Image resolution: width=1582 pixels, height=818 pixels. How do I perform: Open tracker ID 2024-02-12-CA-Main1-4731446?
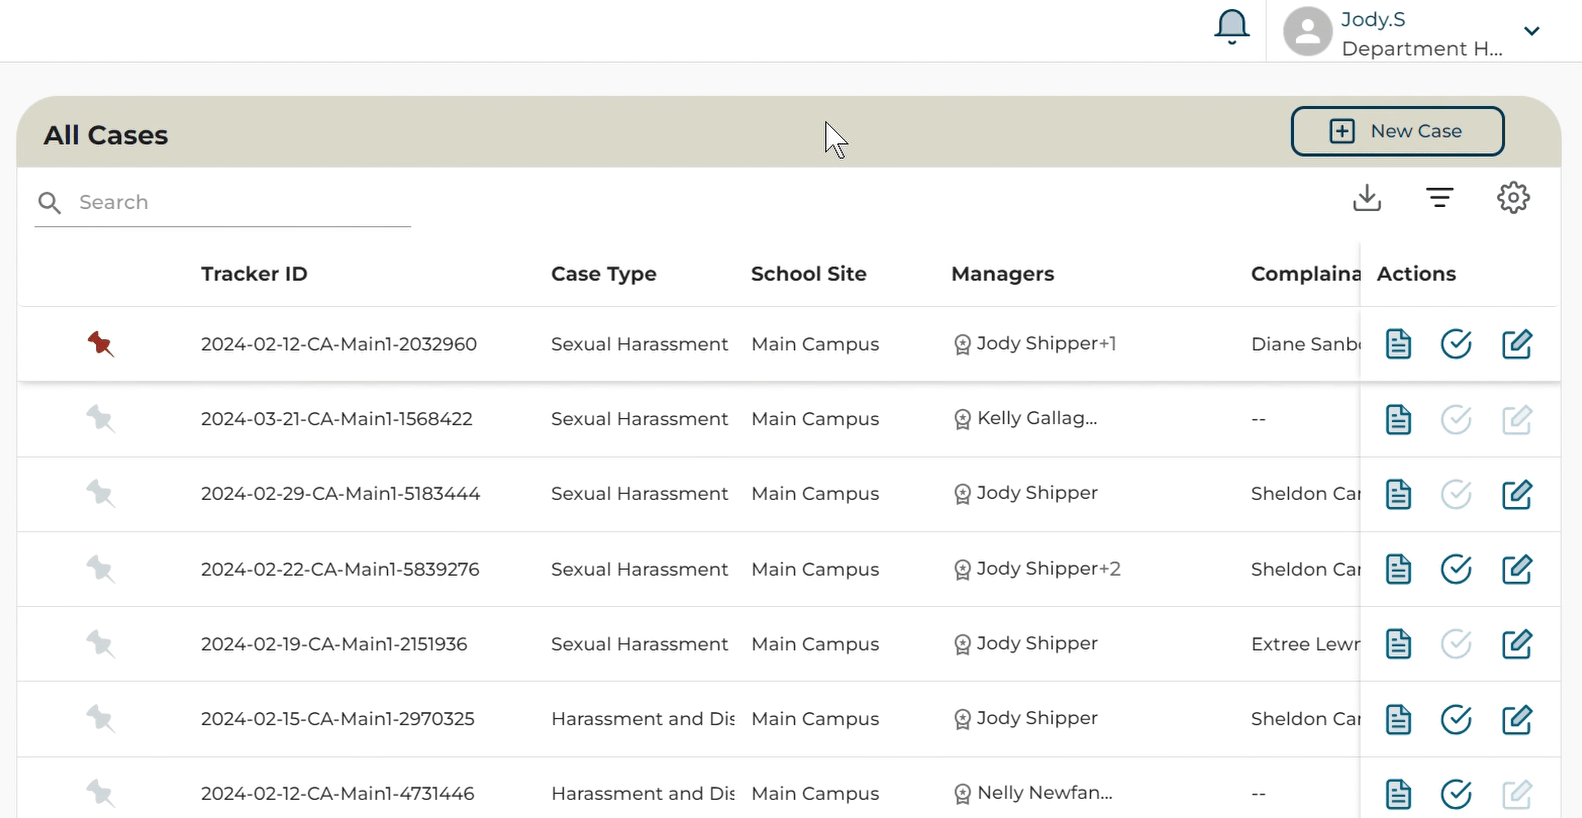337,794
